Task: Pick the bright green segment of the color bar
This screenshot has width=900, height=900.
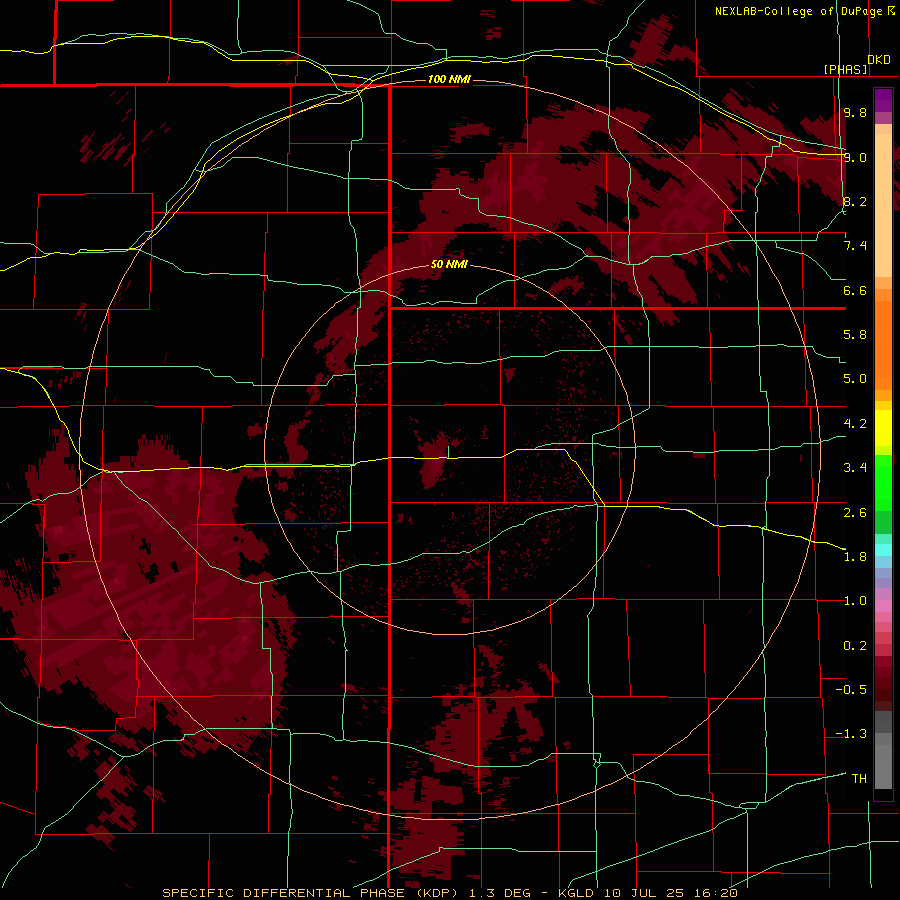Action: (883, 482)
